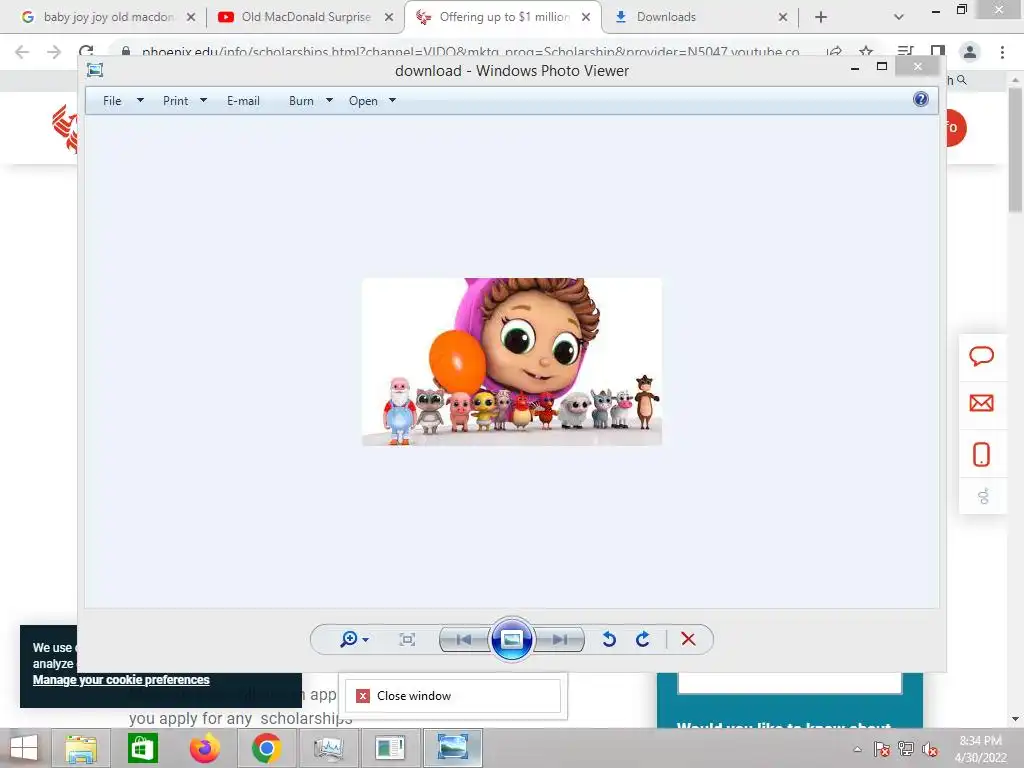
Task: Expand the Print dropdown arrow
Action: [203, 100]
